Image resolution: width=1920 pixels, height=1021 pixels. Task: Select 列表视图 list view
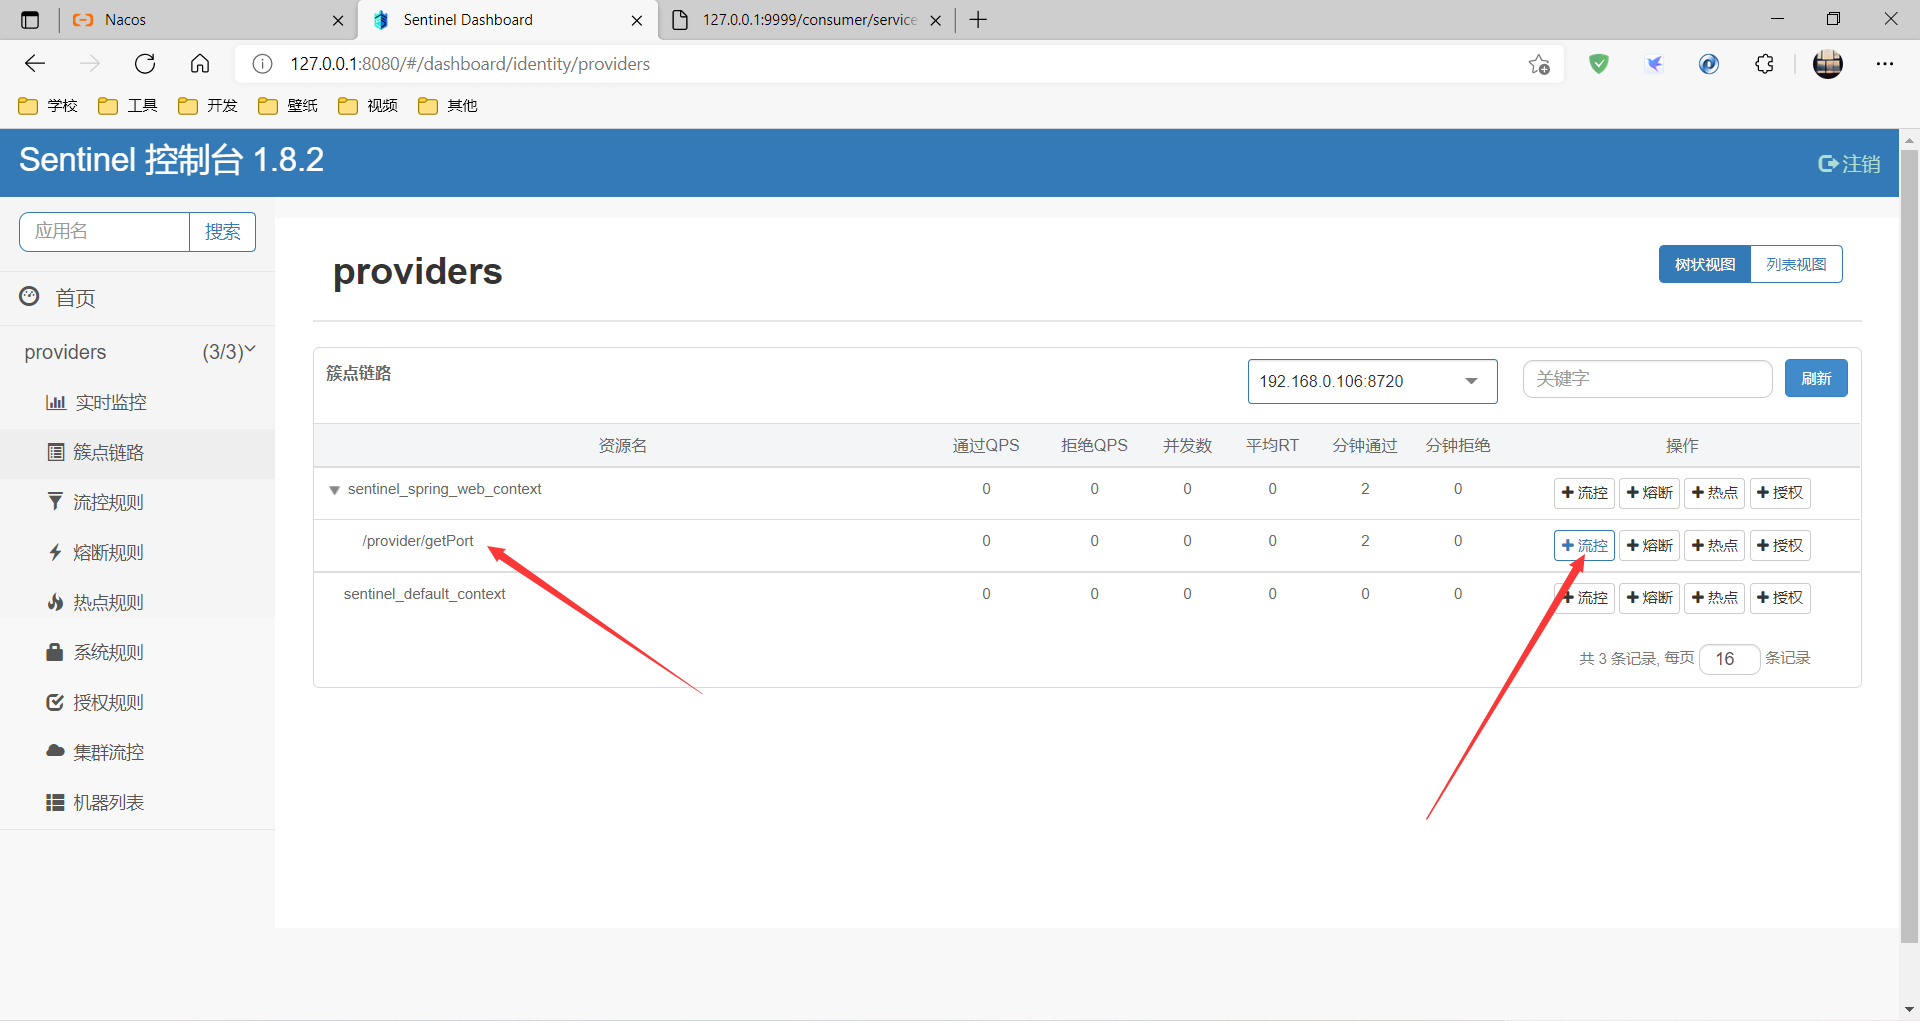point(1796,264)
